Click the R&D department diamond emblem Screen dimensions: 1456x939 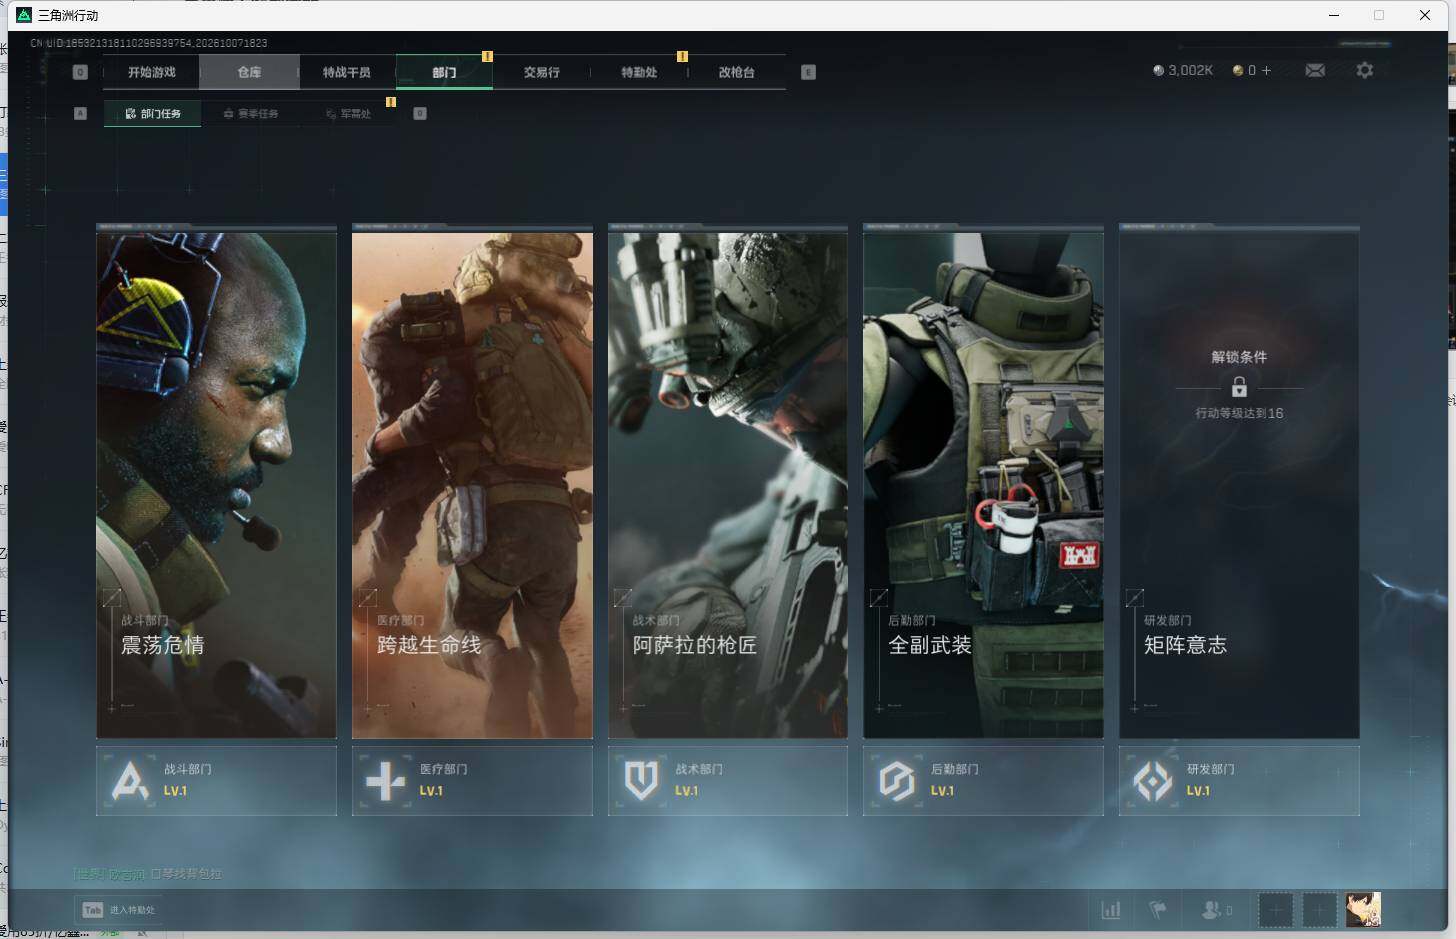1153,781
